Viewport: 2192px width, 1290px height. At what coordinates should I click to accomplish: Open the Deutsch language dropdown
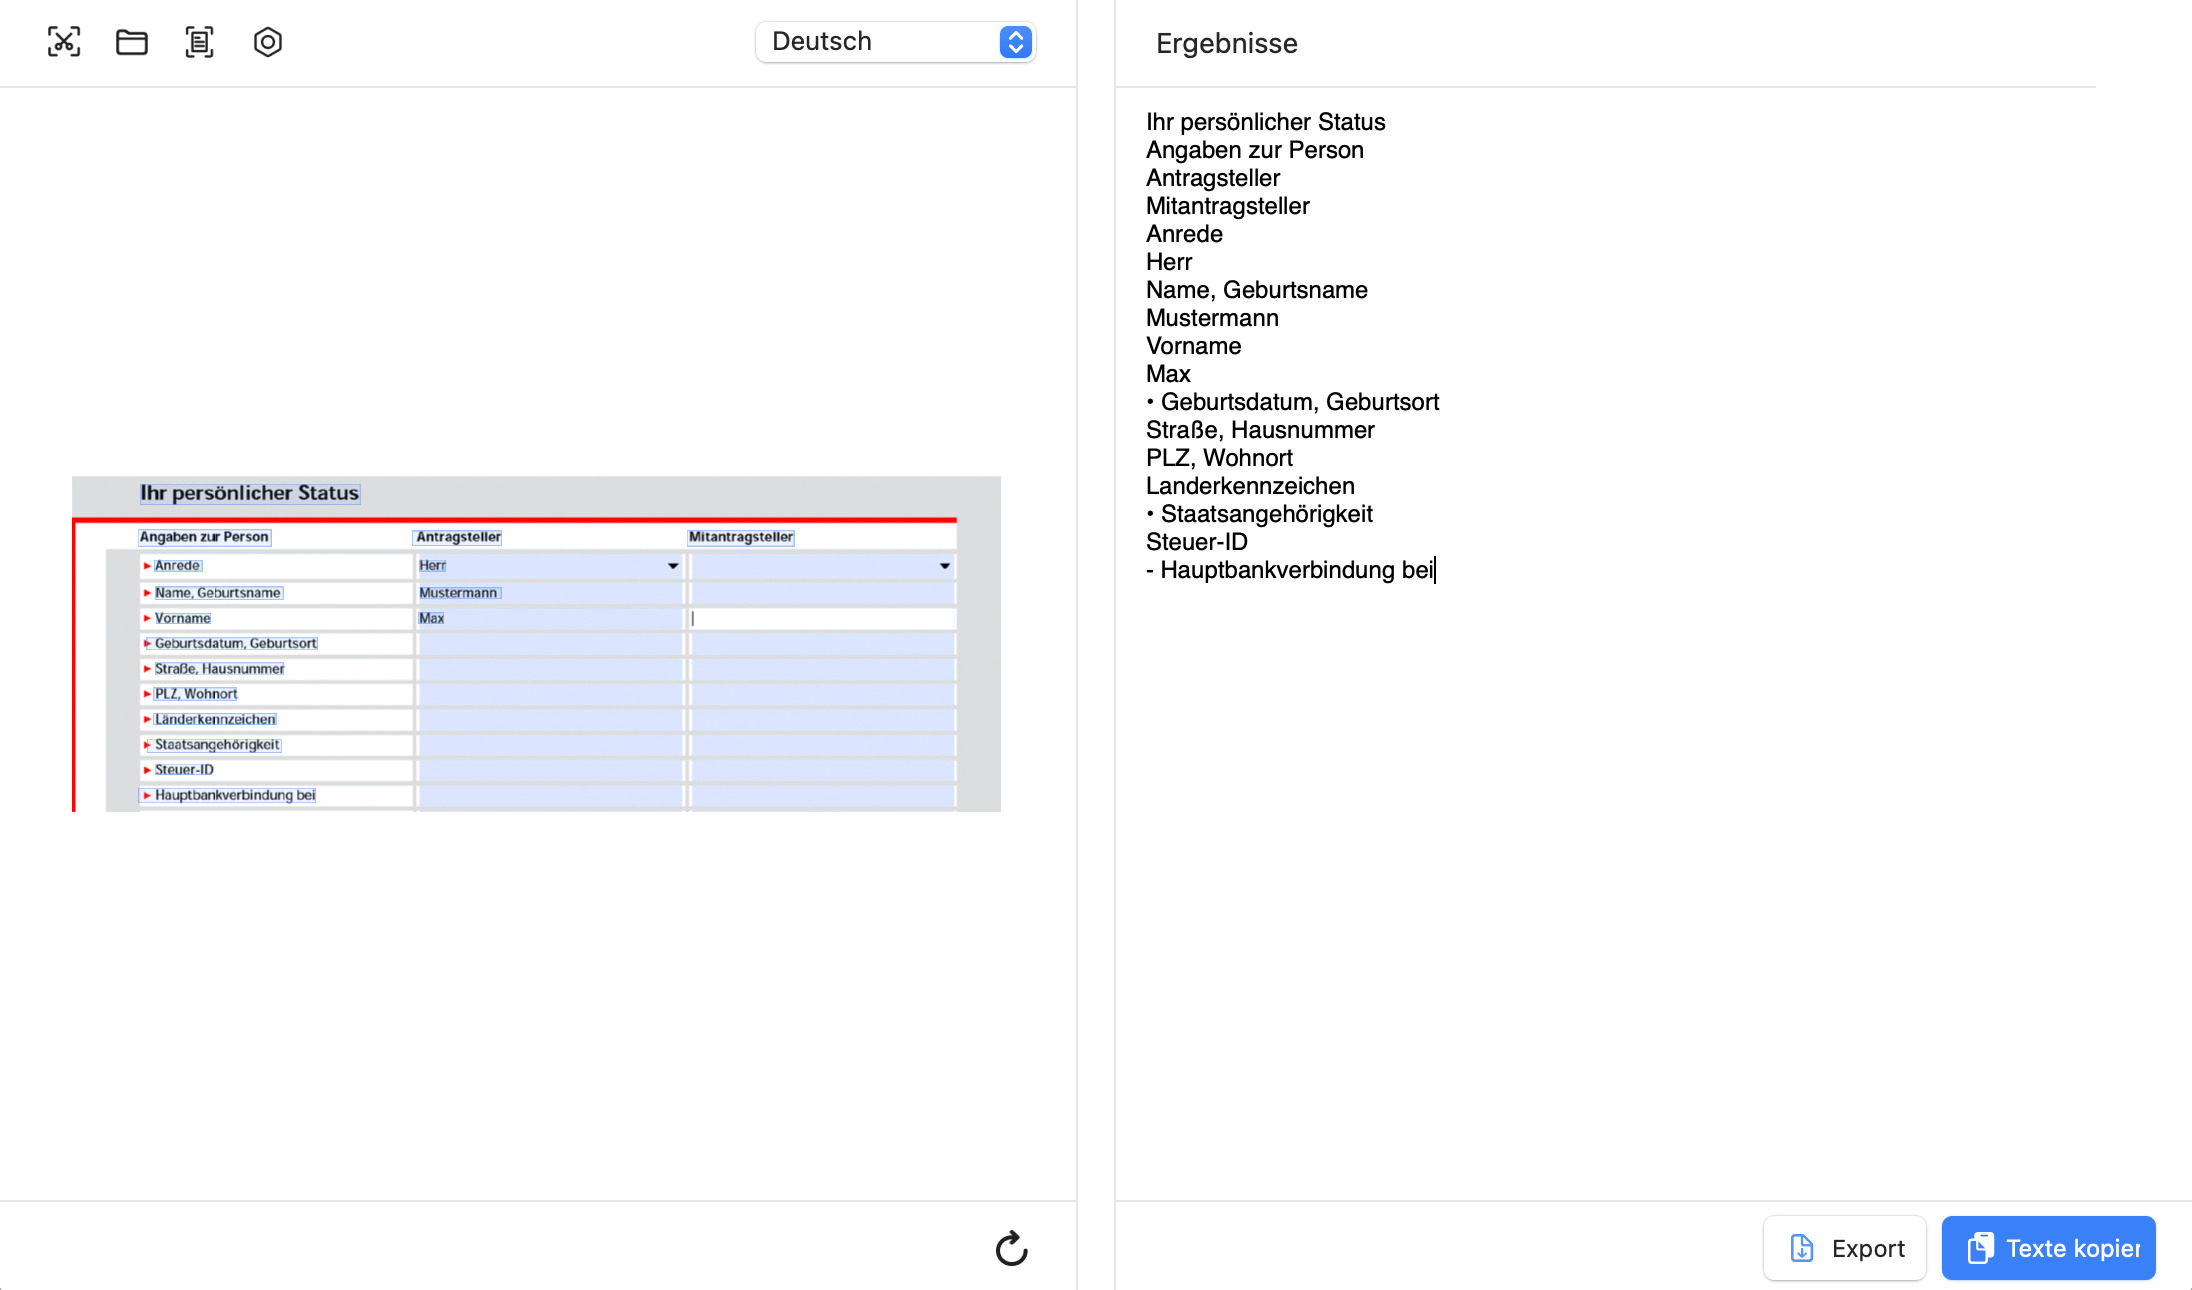(x=895, y=42)
